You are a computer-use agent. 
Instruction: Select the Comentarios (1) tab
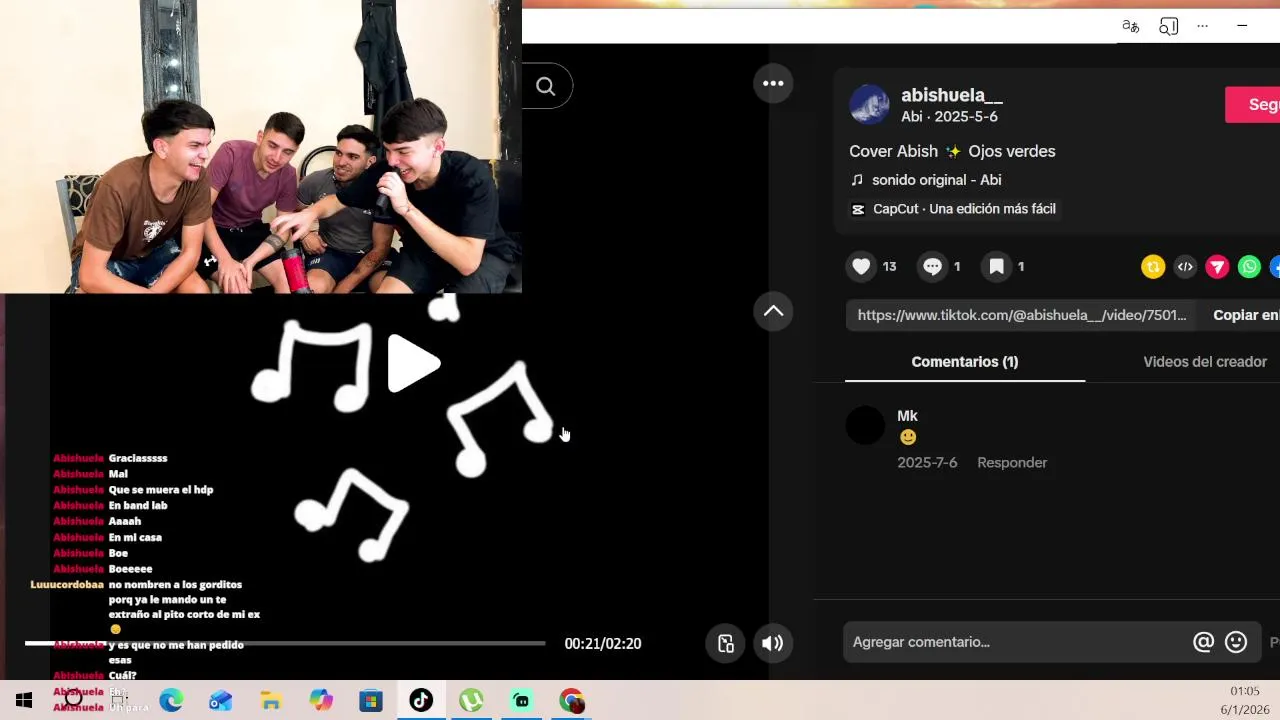(965, 362)
